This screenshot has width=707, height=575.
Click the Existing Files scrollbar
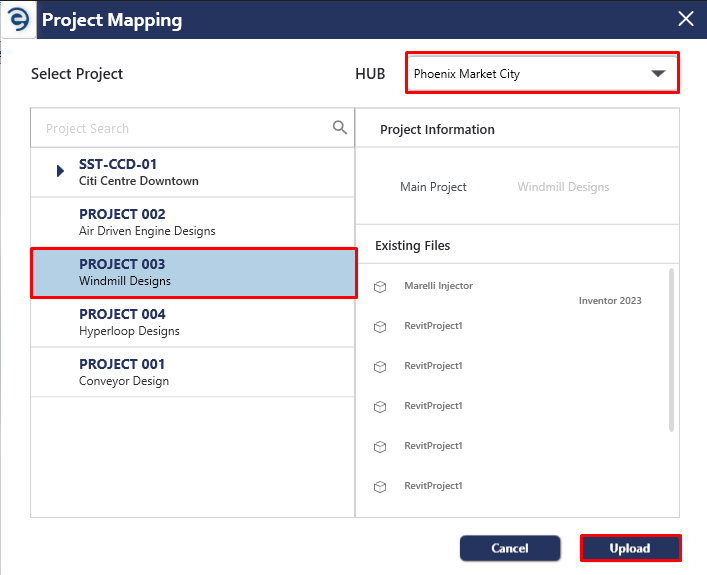pyautogui.click(x=671, y=350)
